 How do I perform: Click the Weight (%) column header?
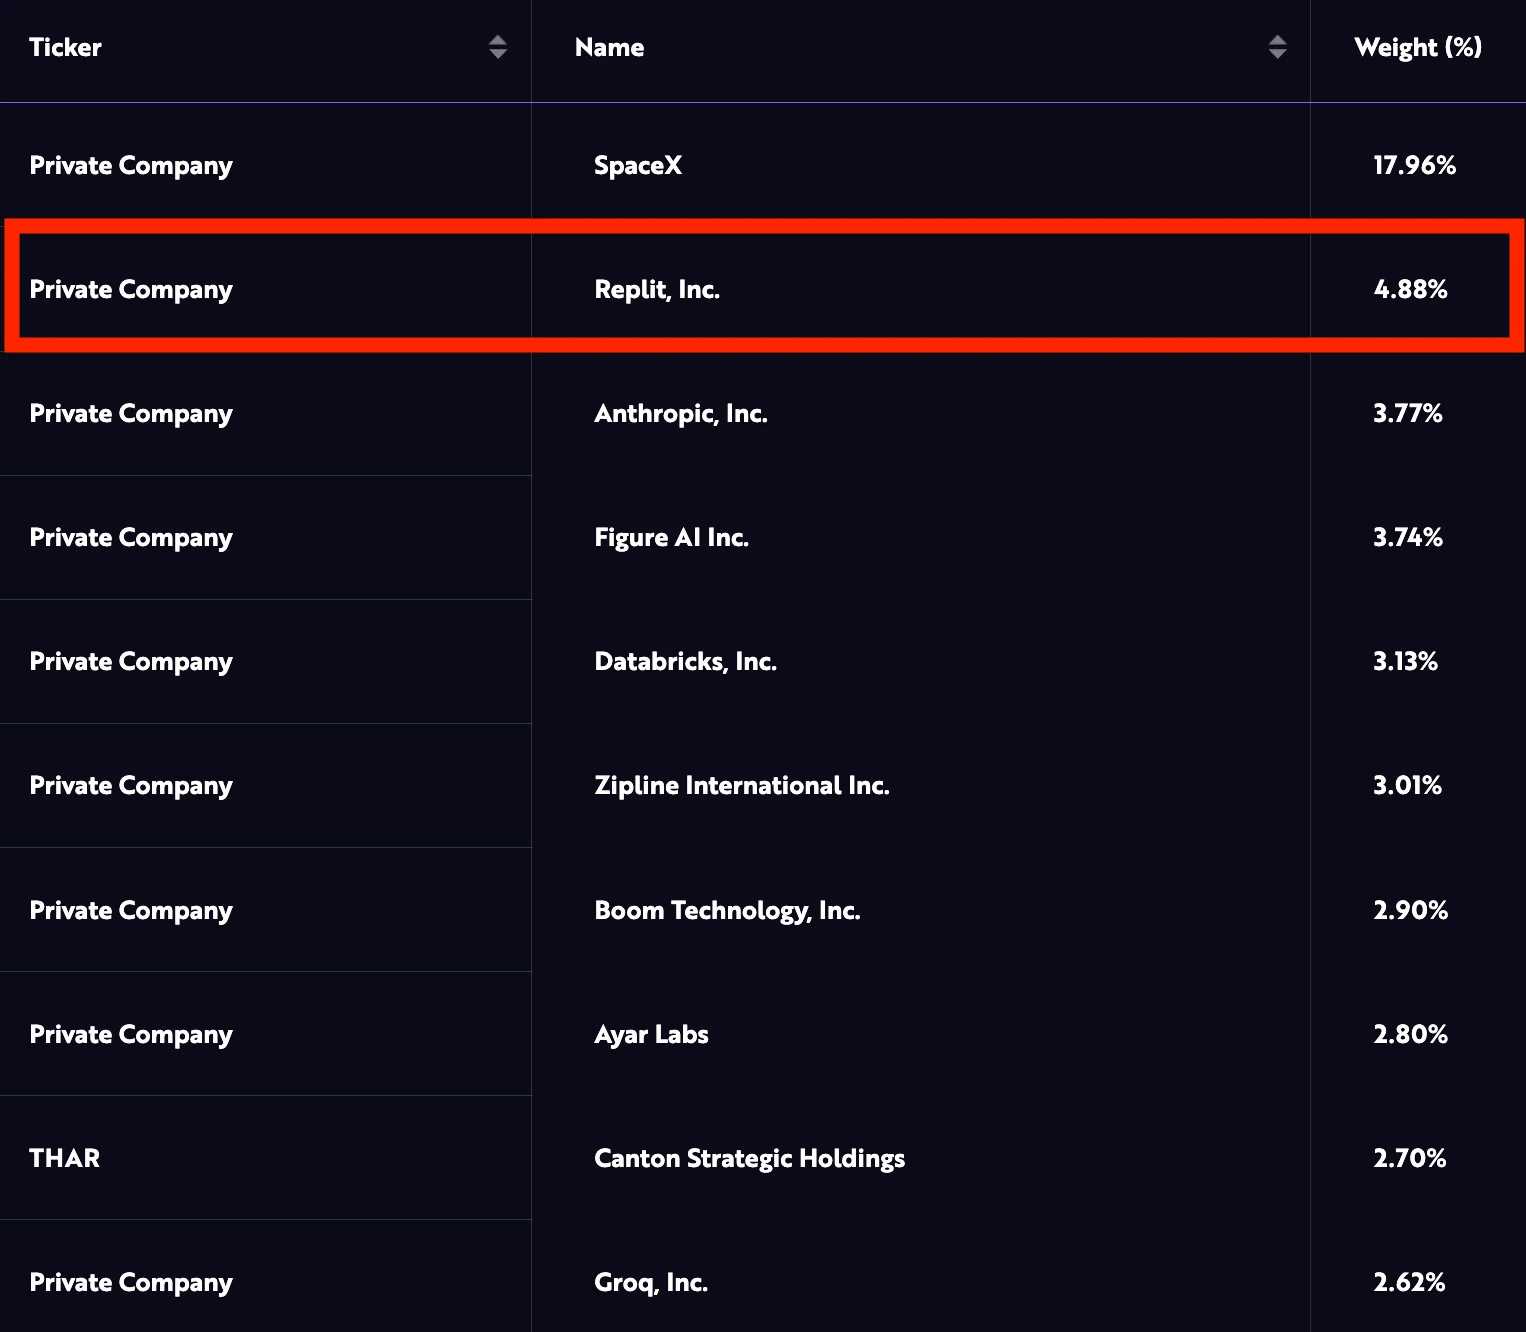(x=1417, y=47)
